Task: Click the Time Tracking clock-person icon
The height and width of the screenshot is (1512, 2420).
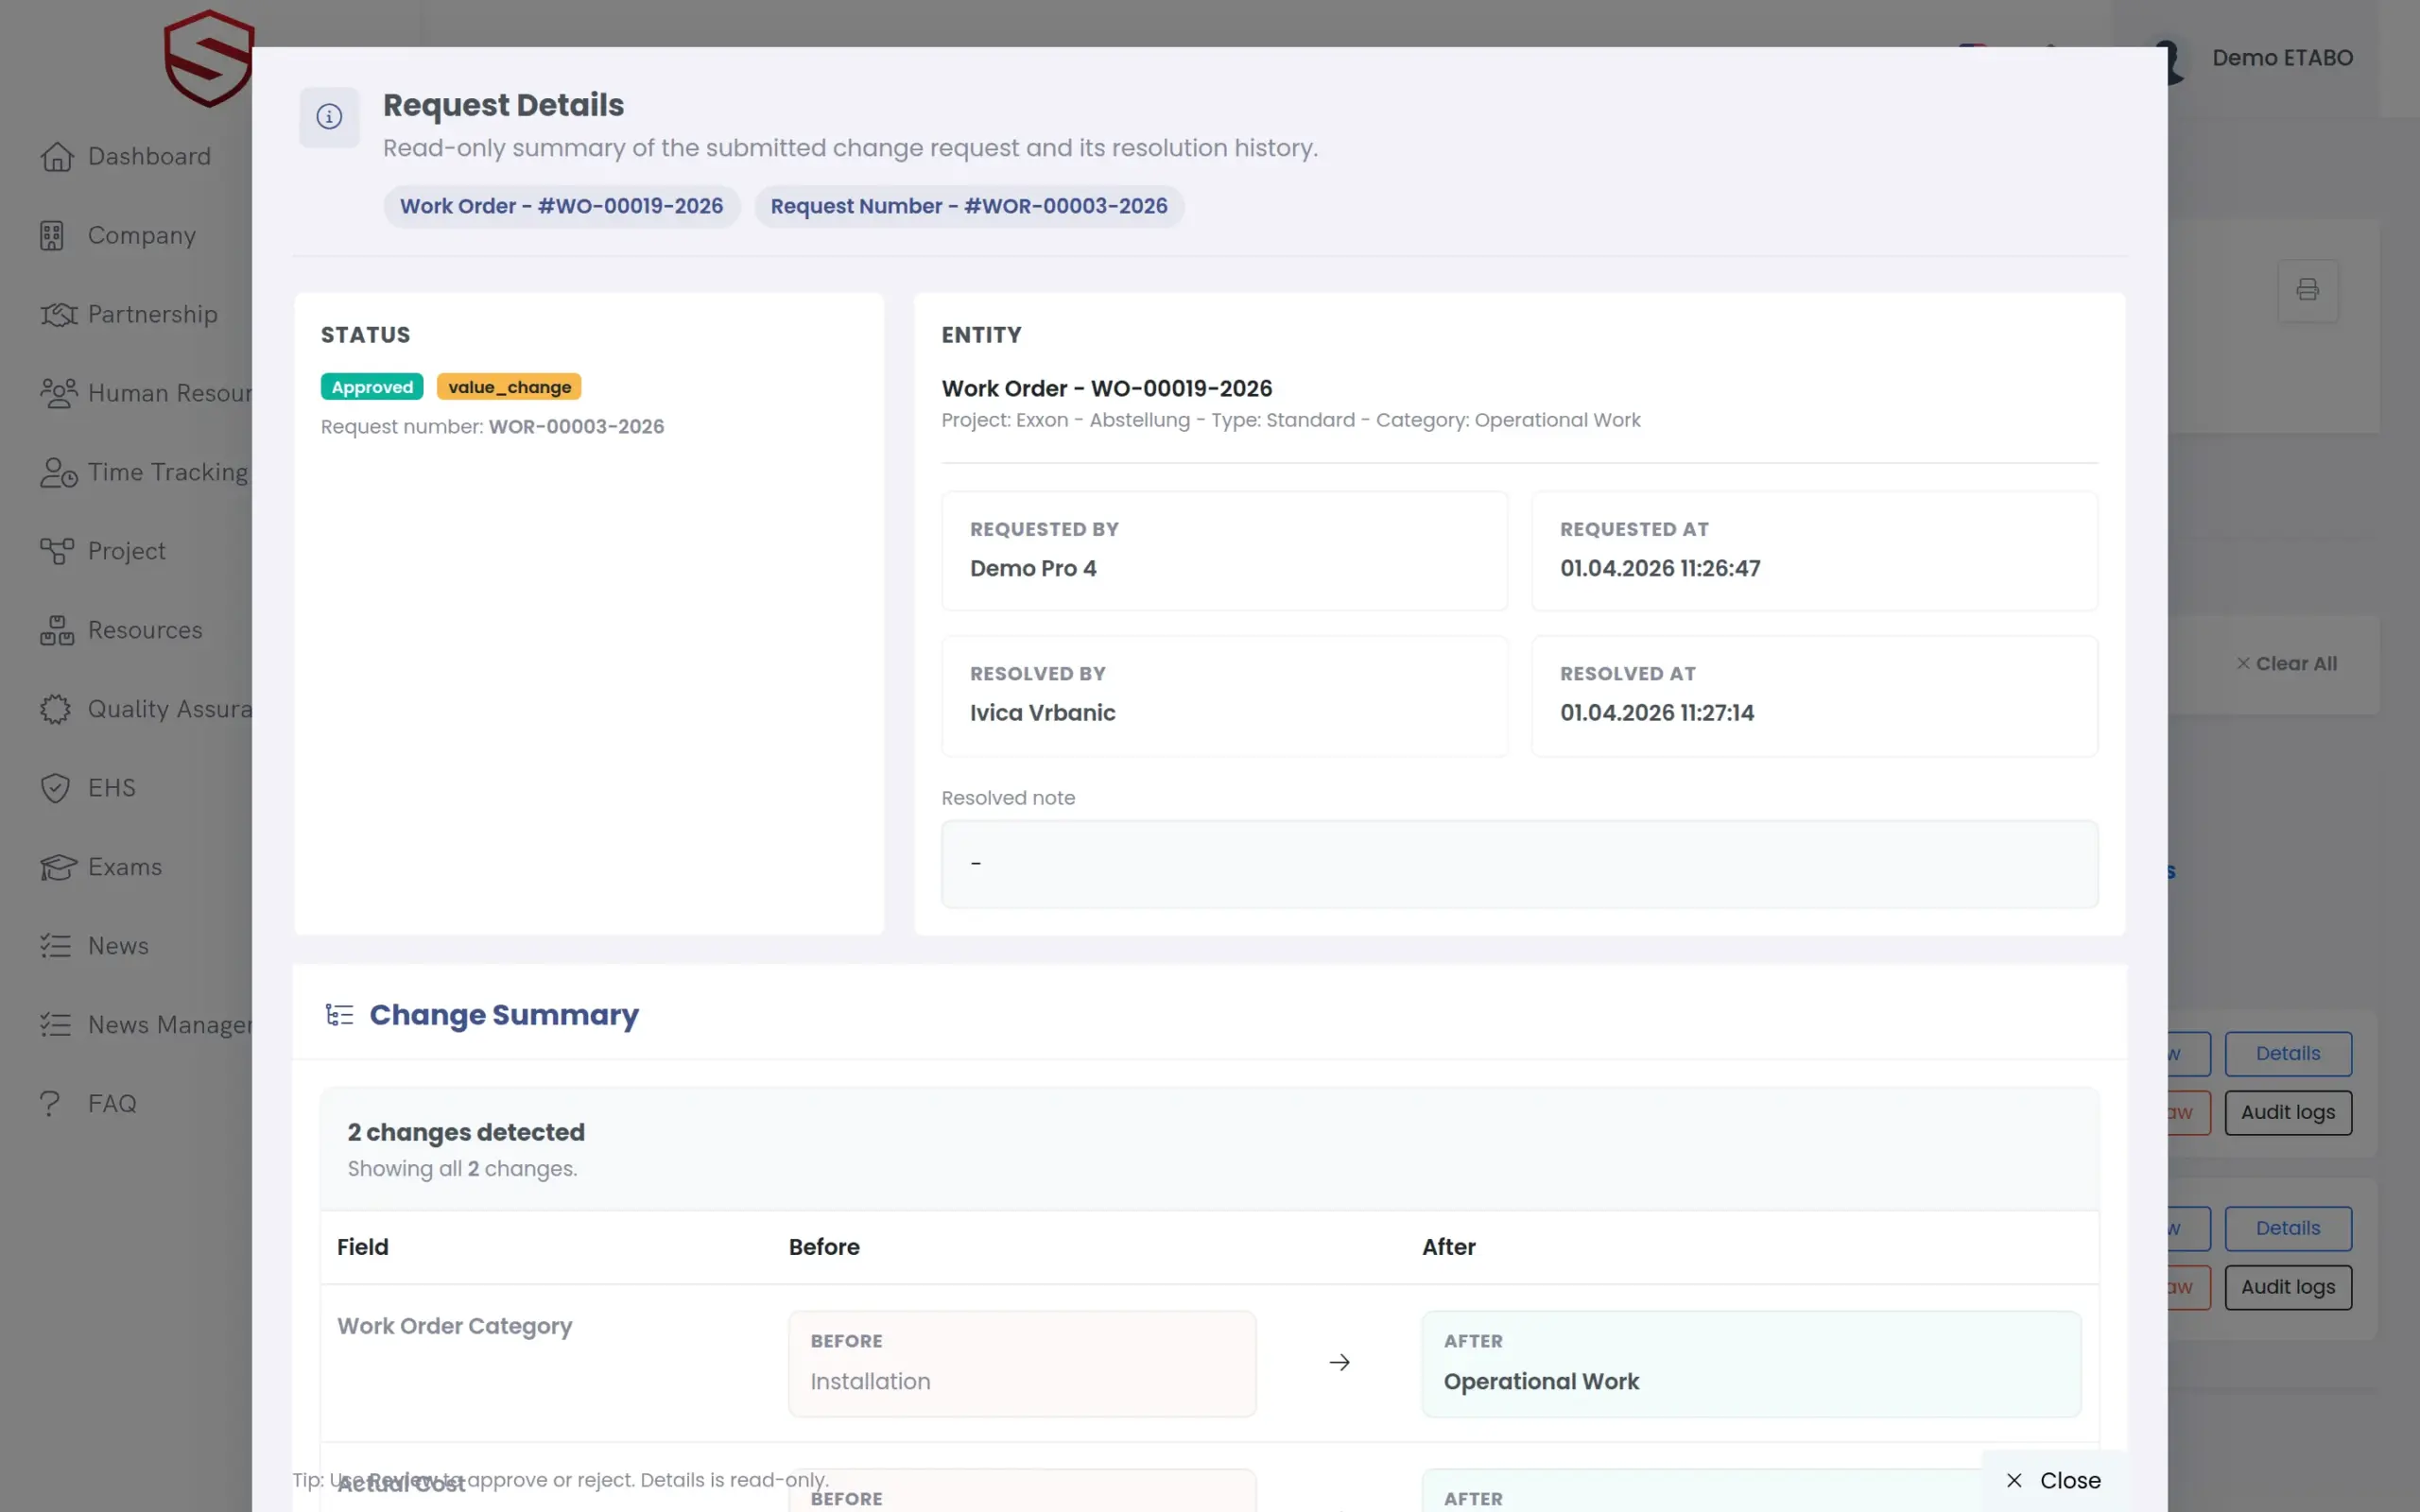Action: pos(58,473)
